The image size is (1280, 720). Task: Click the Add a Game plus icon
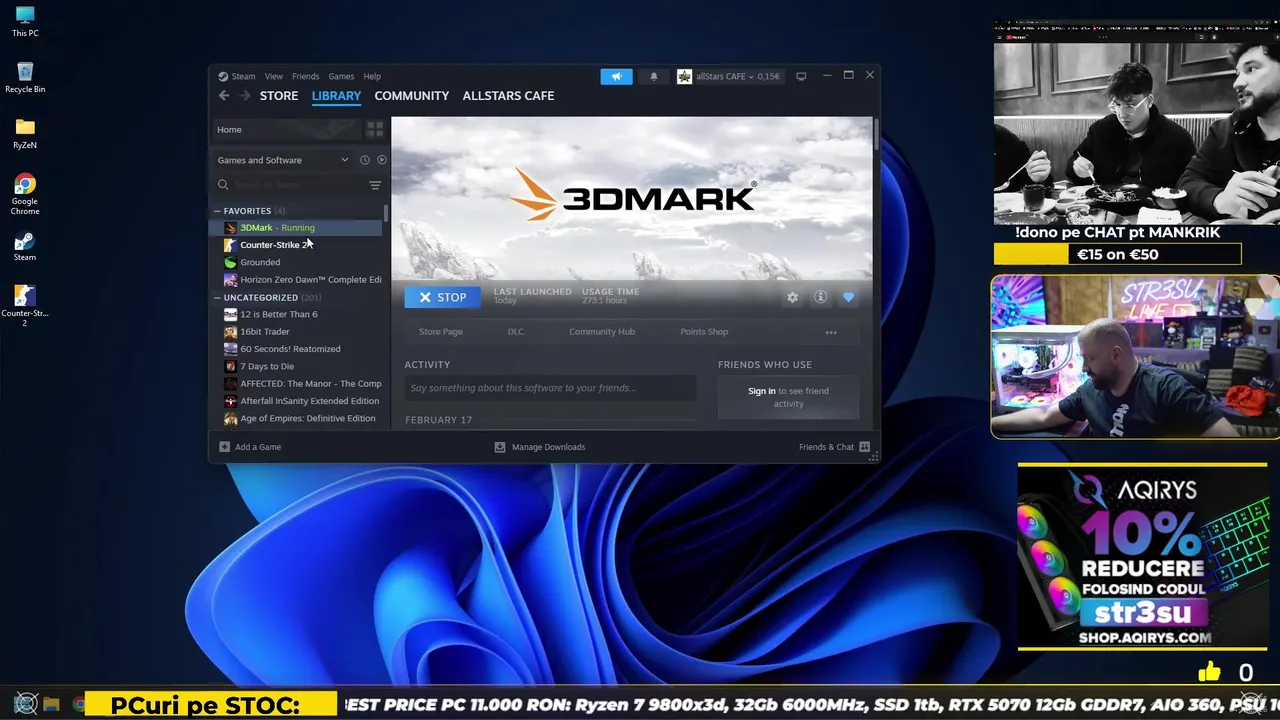tap(225, 447)
